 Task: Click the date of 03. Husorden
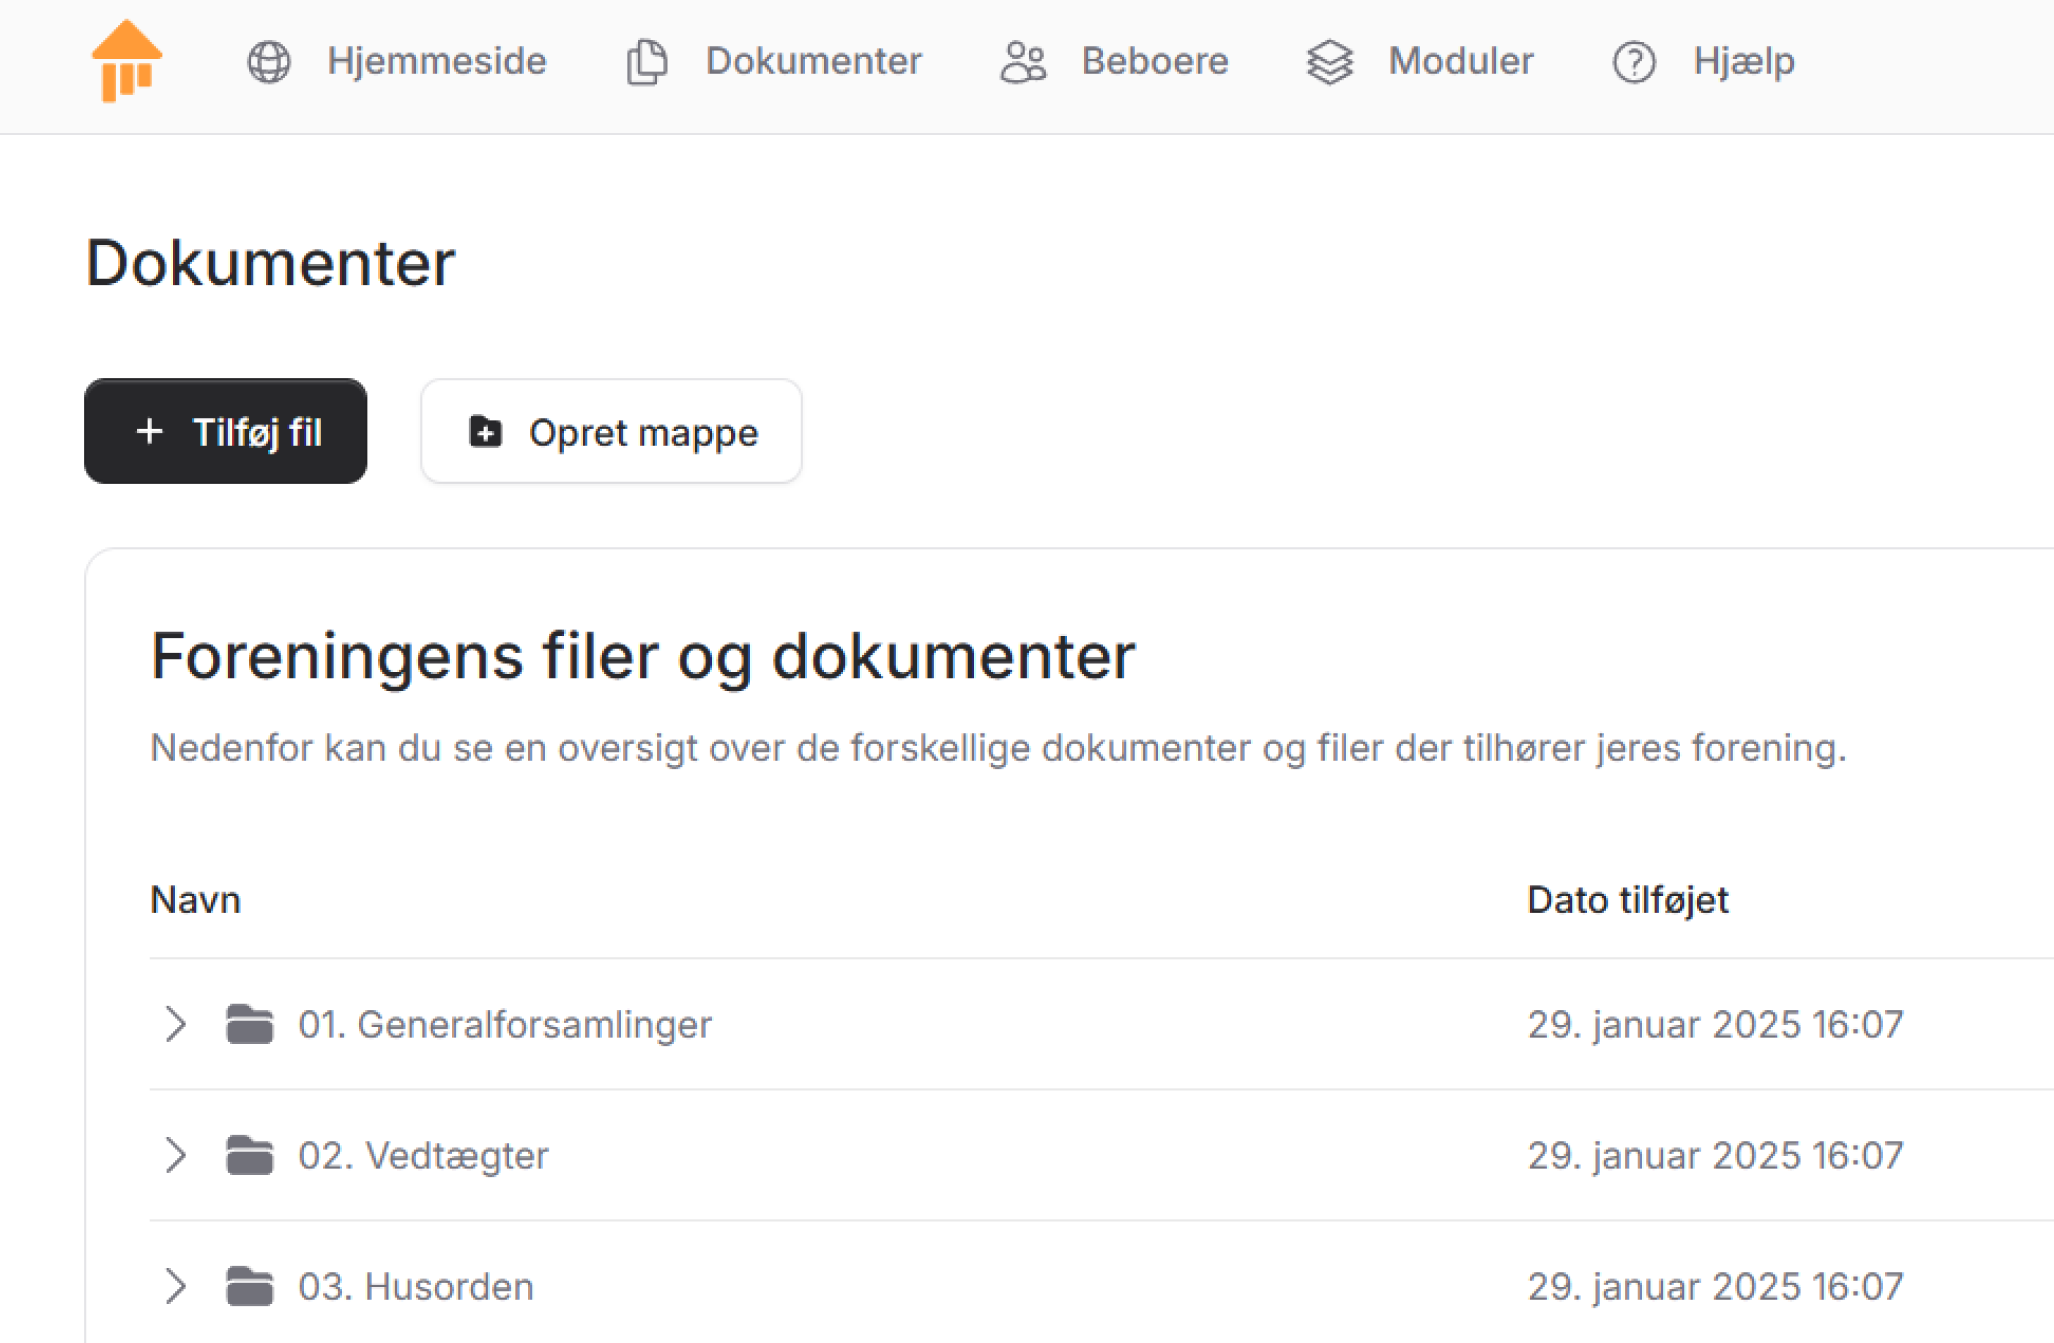coord(1715,1286)
